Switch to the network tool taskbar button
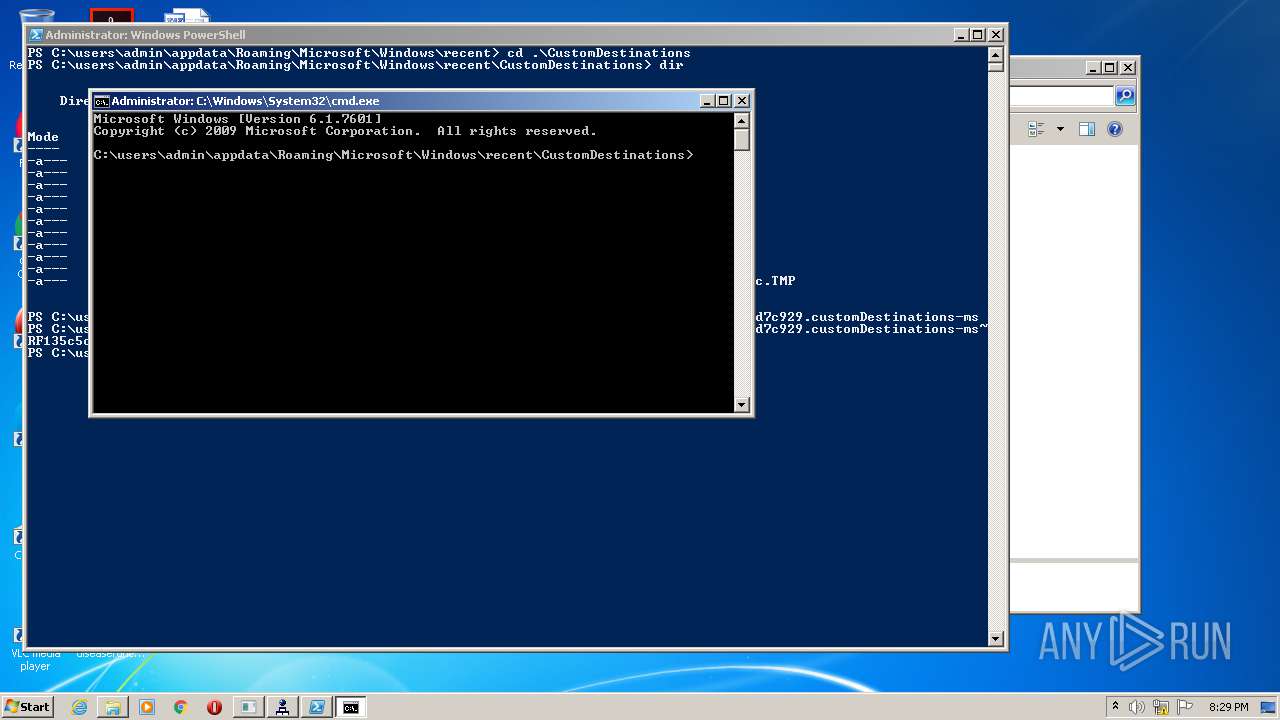 pyautogui.click(x=282, y=707)
